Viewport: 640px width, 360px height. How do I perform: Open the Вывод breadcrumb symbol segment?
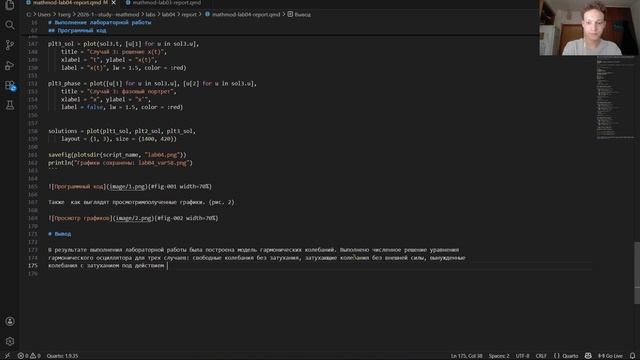[299, 14]
